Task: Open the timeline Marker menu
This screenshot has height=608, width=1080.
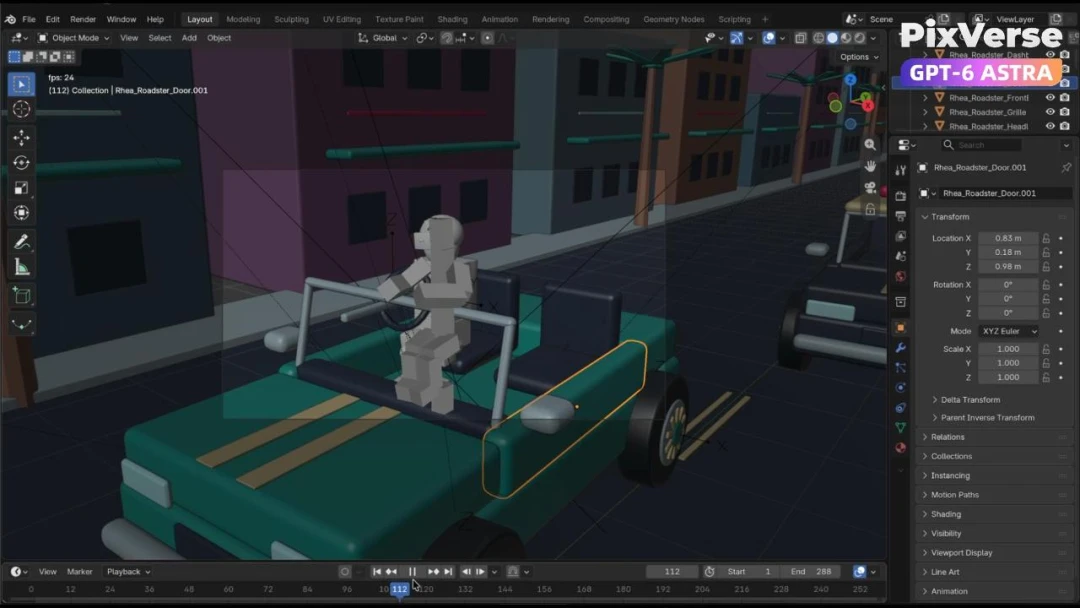Action: (79, 572)
